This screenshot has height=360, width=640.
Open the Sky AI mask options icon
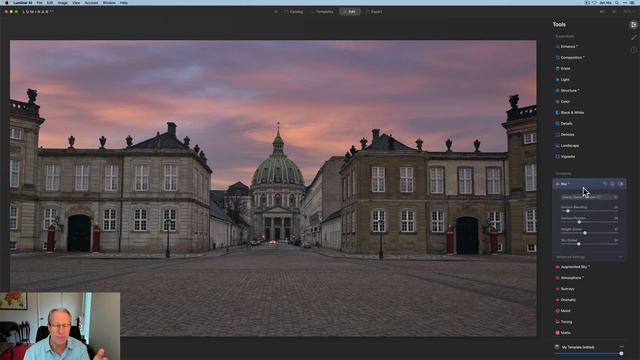[x=612, y=184]
